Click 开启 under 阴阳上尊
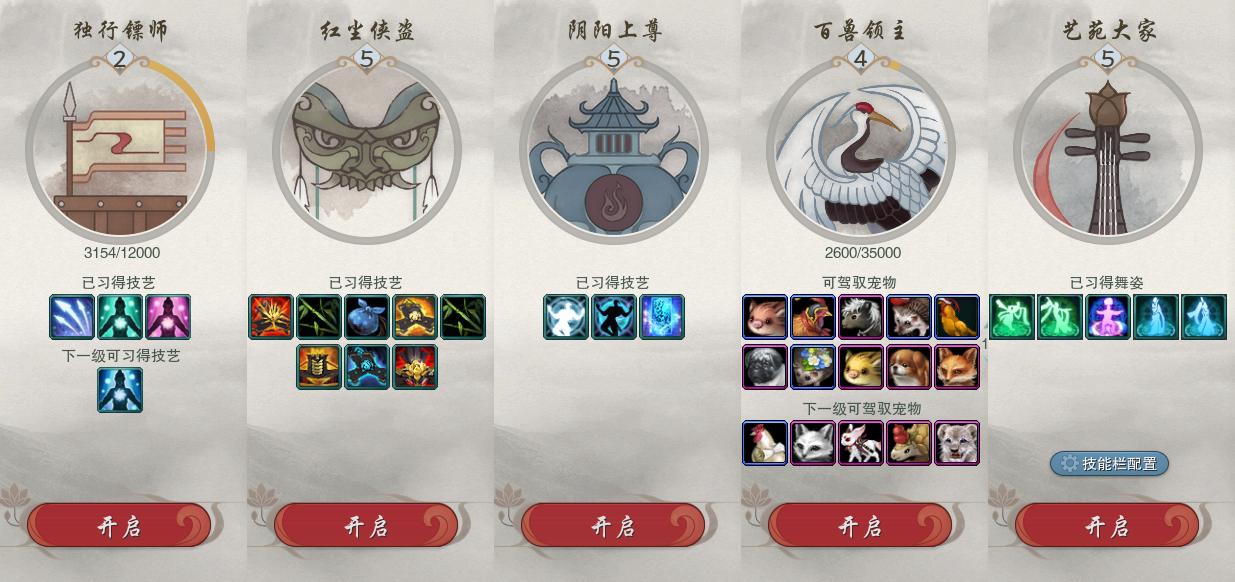Screen dimensions: 1235x582 613,526
